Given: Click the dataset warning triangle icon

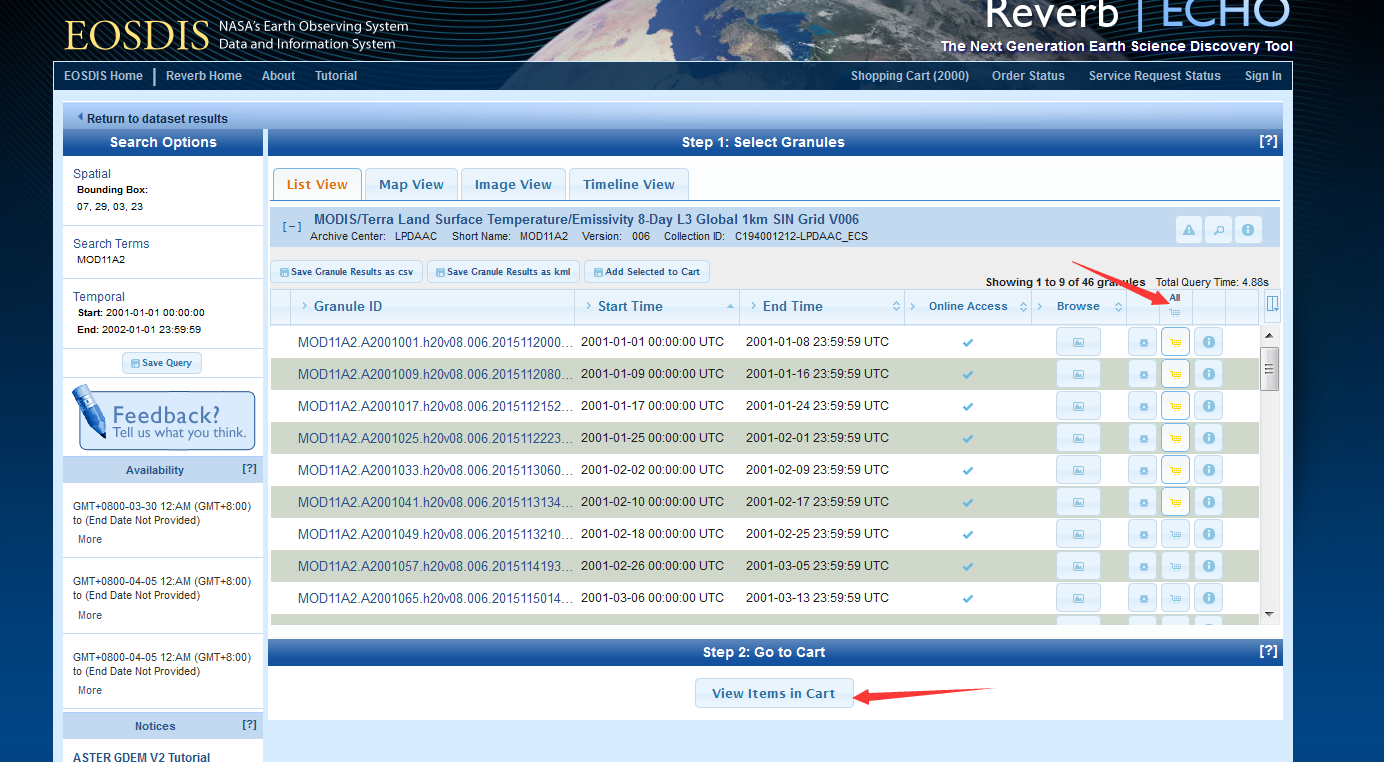Looking at the screenshot, I should tap(1189, 230).
